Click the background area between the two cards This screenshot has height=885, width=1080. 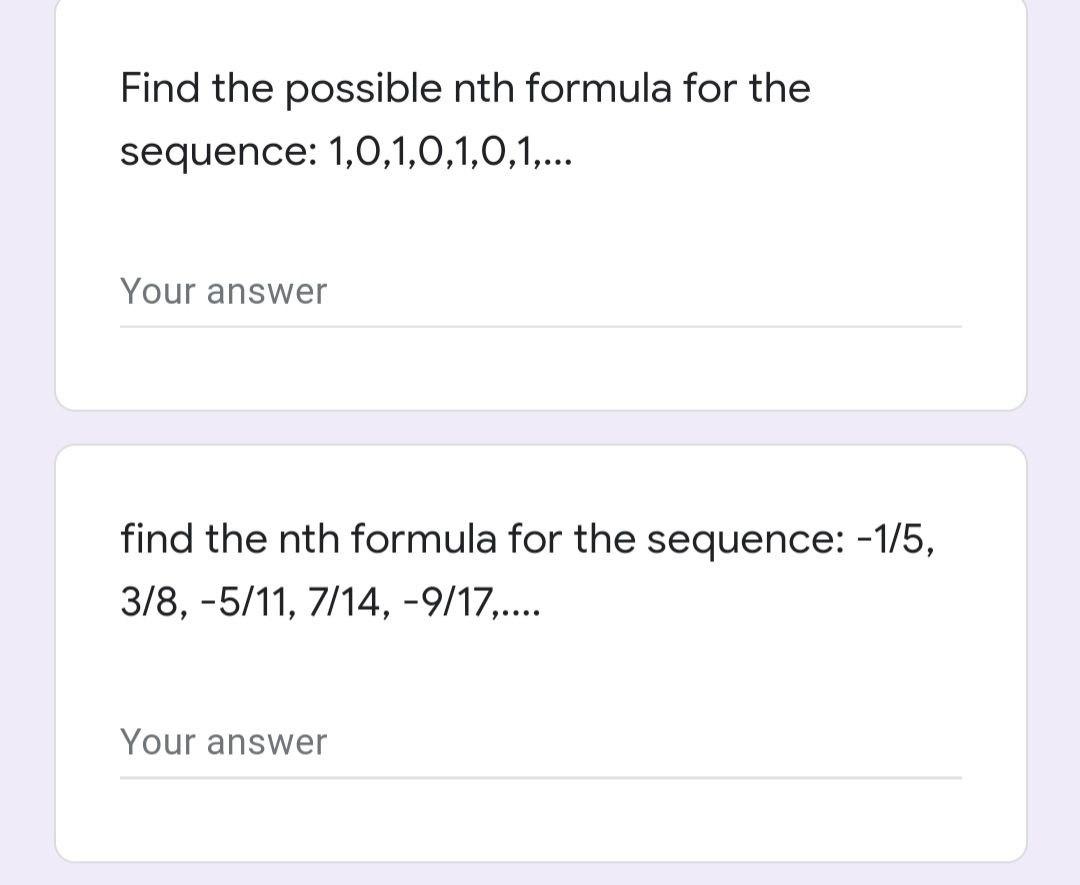540,424
